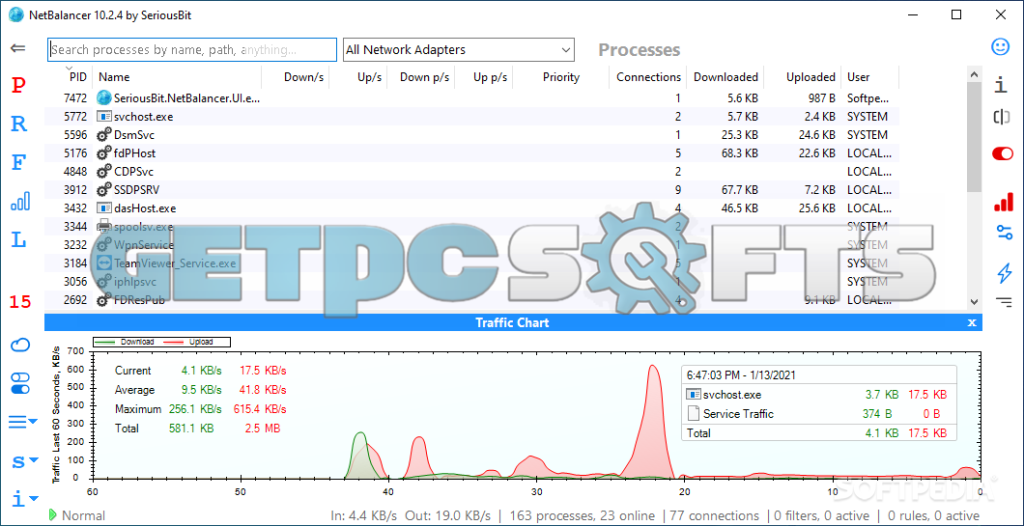Click the 68.3 KB downloaded cell
1024x526 pixels.
pyautogui.click(x=737, y=154)
